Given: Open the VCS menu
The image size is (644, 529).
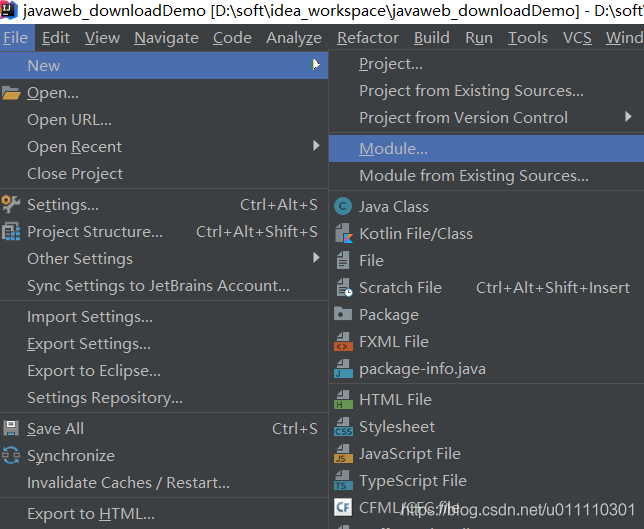Looking at the screenshot, I should point(577,38).
